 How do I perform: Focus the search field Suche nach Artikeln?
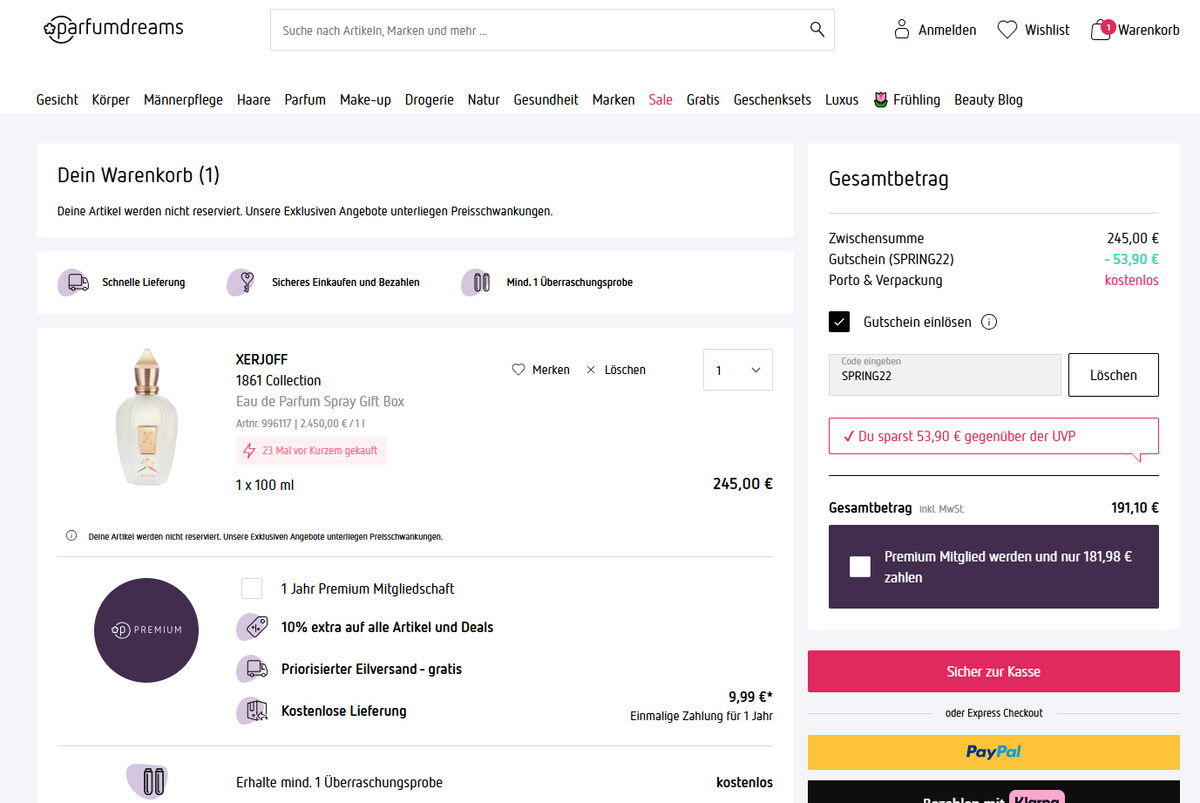tap(540, 30)
